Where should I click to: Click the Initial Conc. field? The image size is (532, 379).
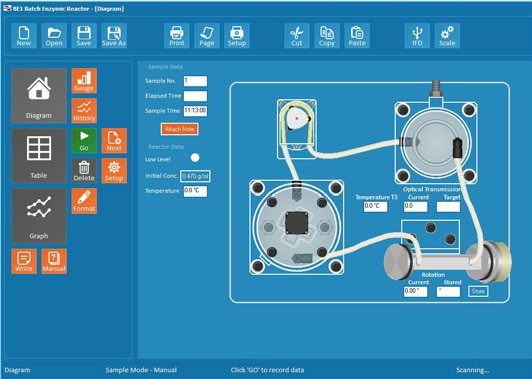pyautogui.click(x=195, y=176)
